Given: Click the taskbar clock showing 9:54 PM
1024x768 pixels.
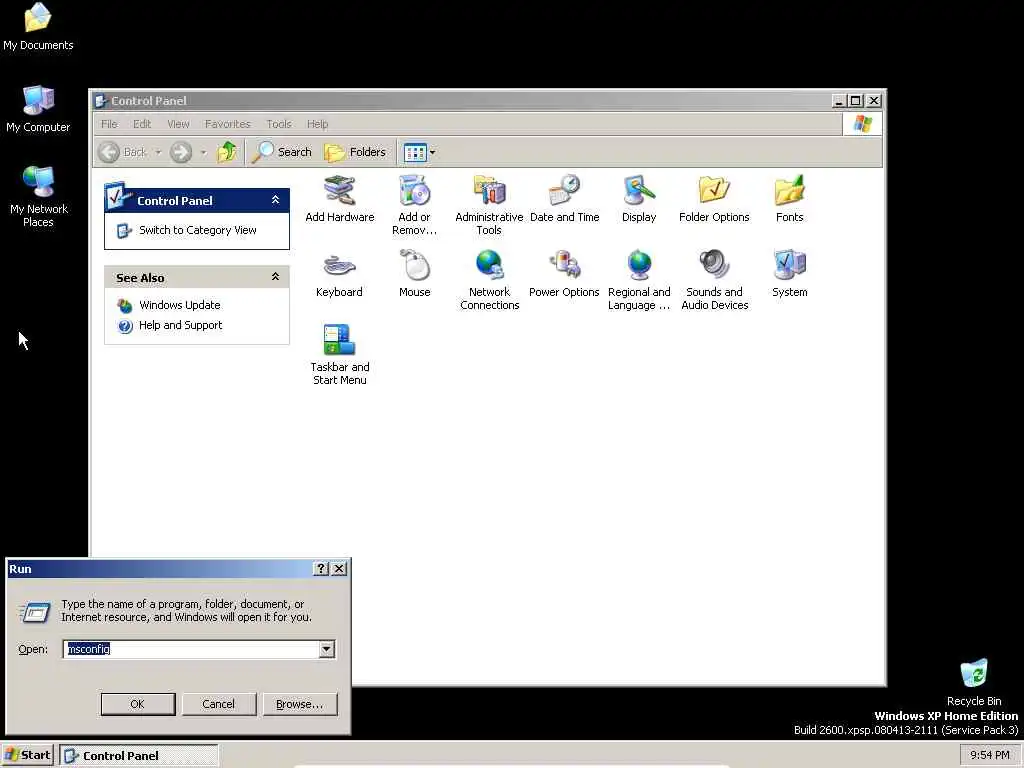Looking at the screenshot, I should (x=989, y=755).
